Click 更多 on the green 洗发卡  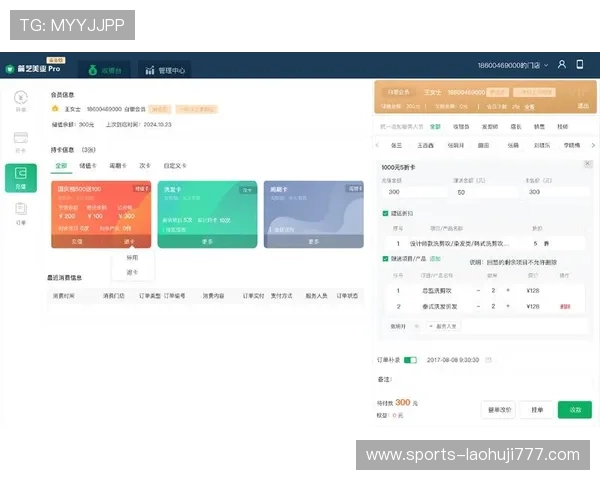[x=207, y=242]
